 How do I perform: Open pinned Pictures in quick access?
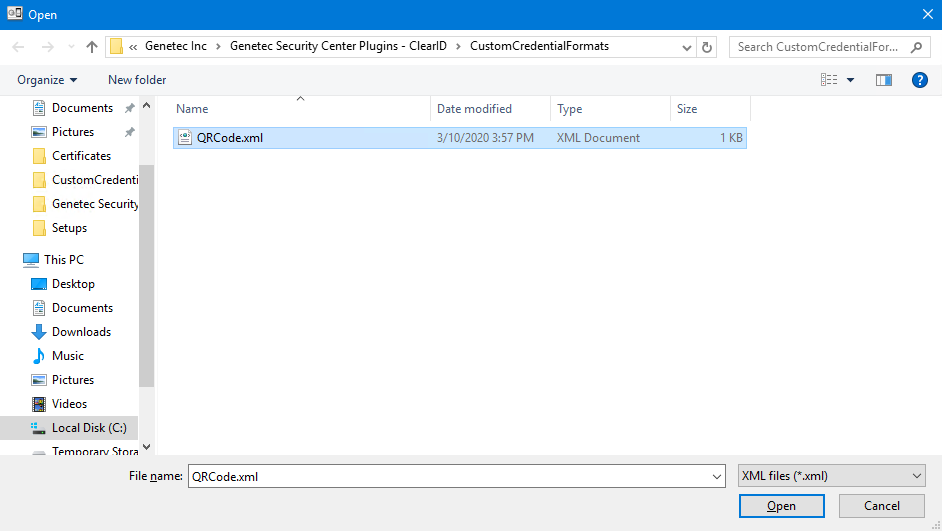tap(73, 132)
